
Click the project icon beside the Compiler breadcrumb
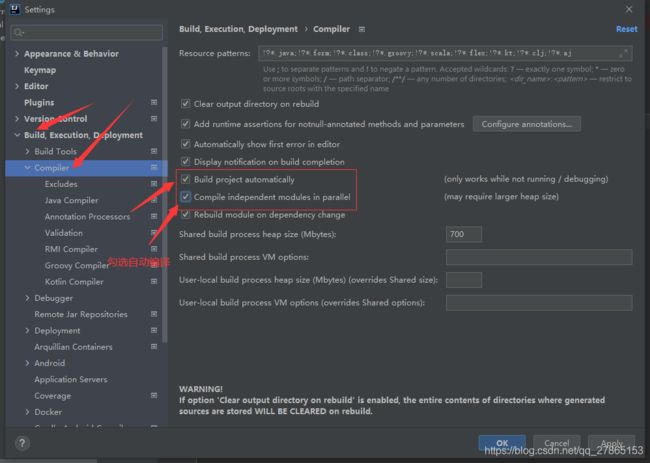(362, 29)
